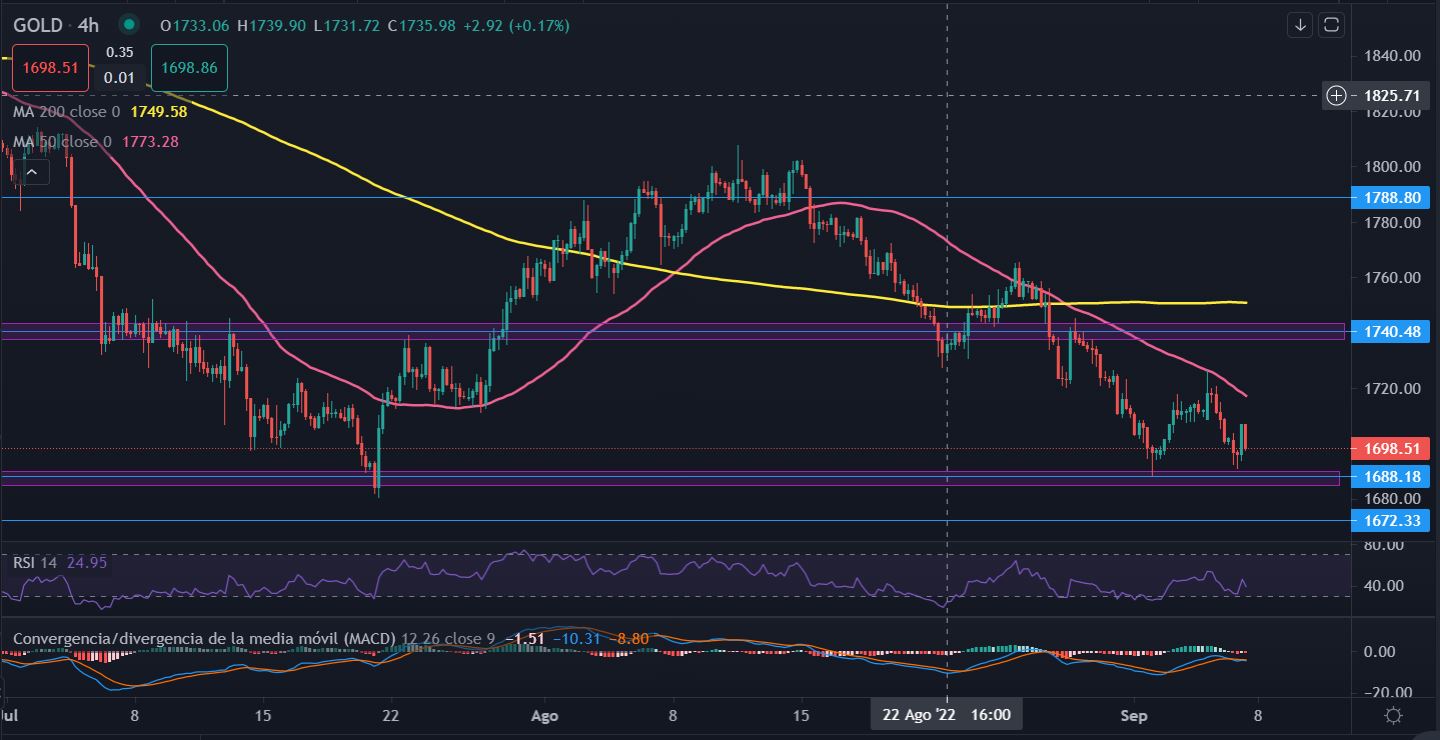Click the pink MA 50 value 1773.28
Viewport: 1440px width, 740px height.
[x=150, y=142]
